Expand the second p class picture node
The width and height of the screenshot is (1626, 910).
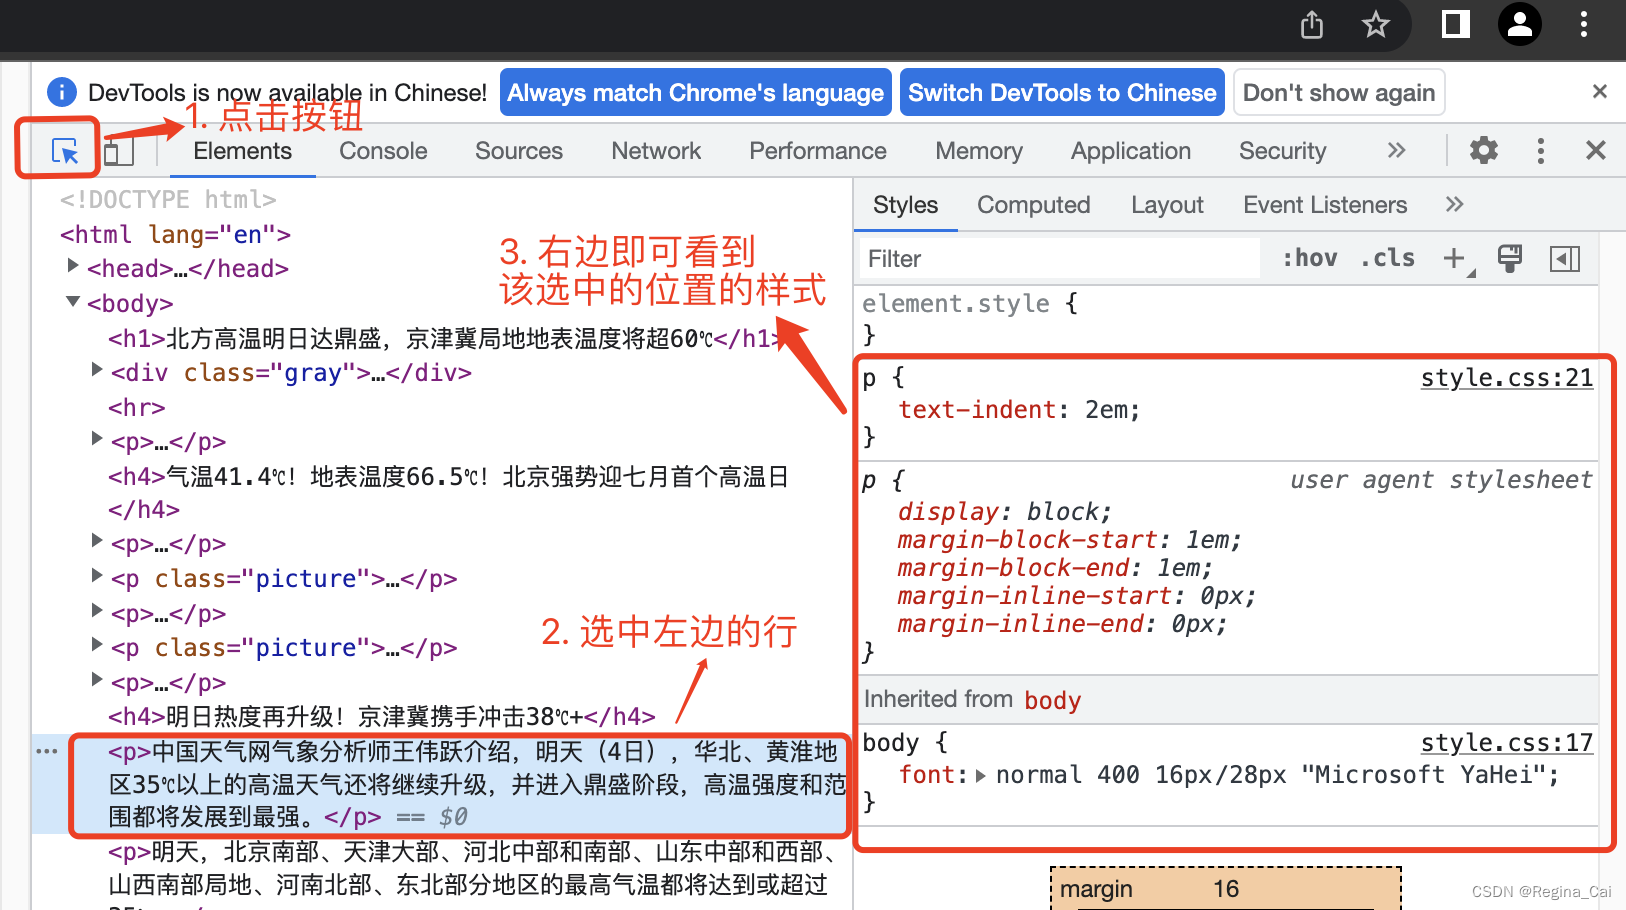97,645
